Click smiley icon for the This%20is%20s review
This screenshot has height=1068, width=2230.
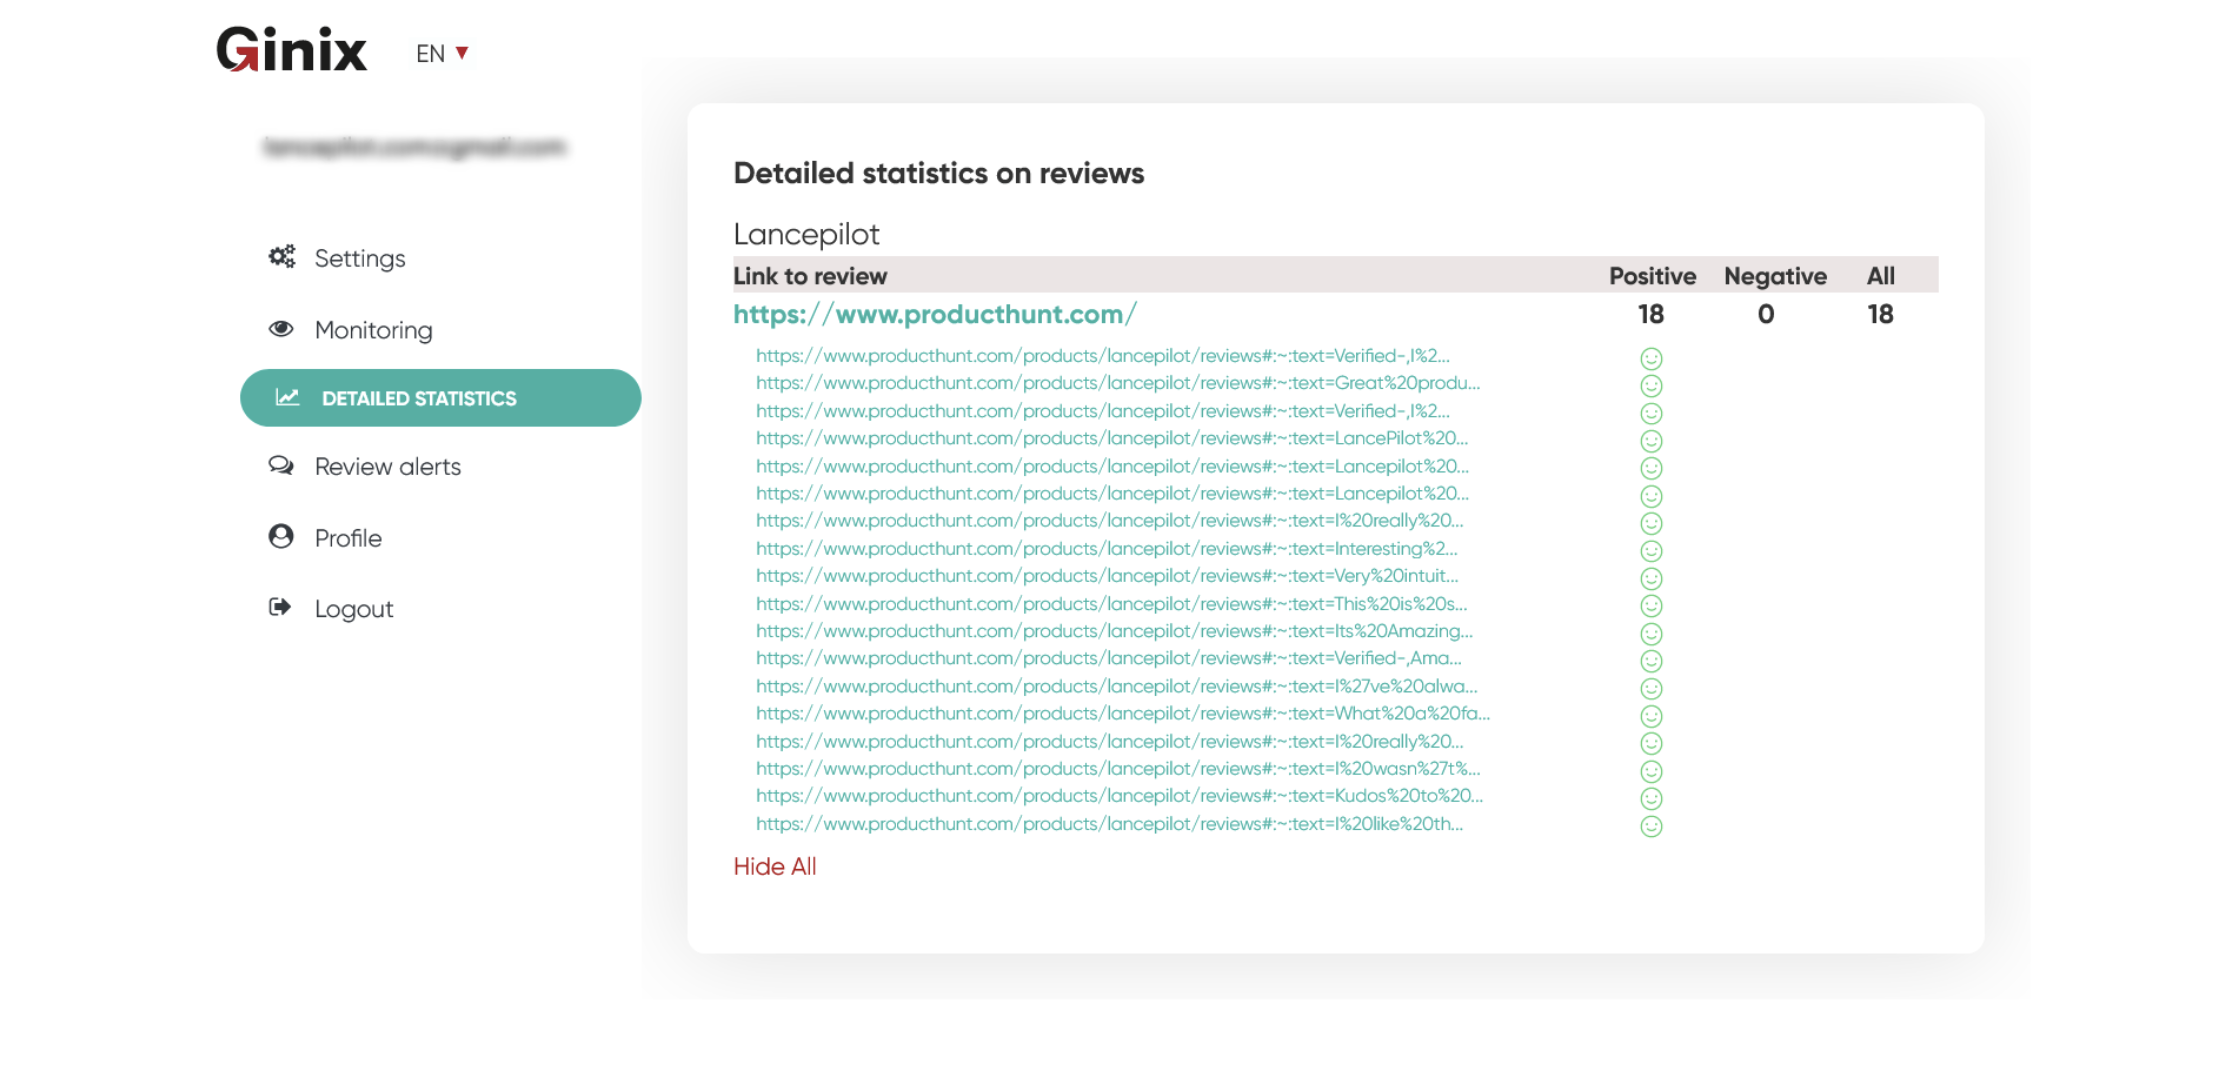tap(1651, 606)
